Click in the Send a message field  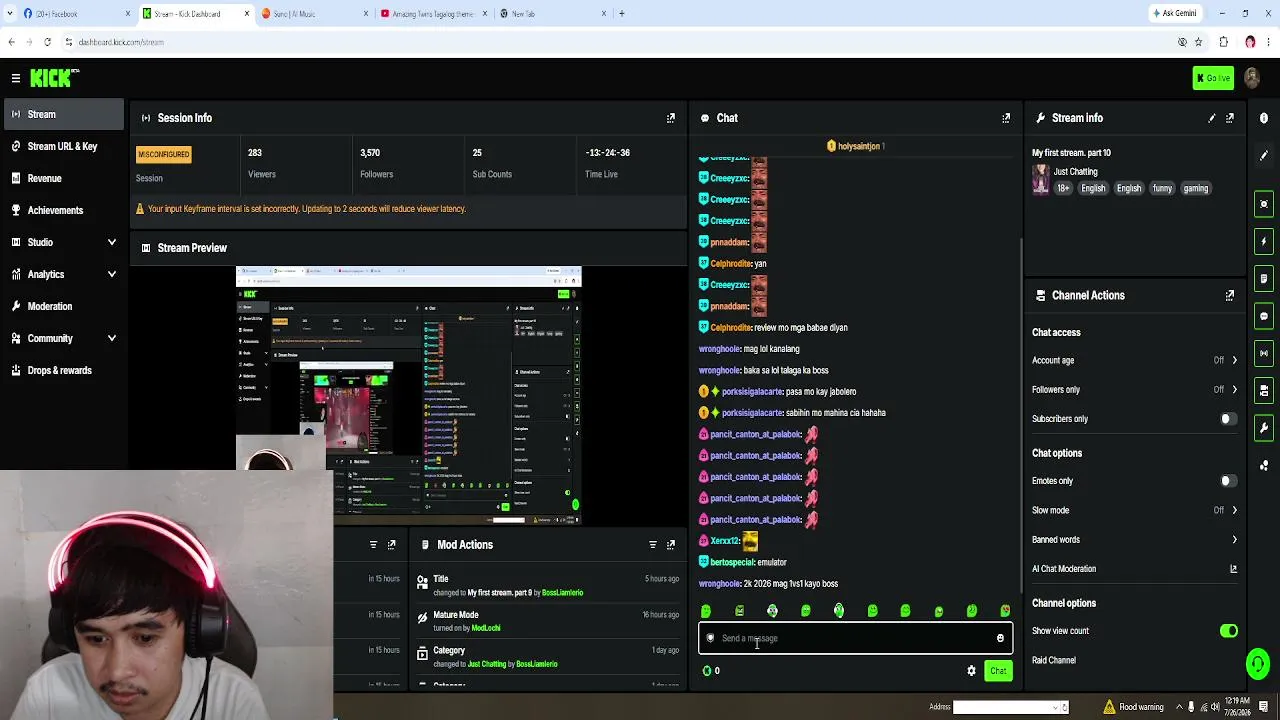(855, 638)
